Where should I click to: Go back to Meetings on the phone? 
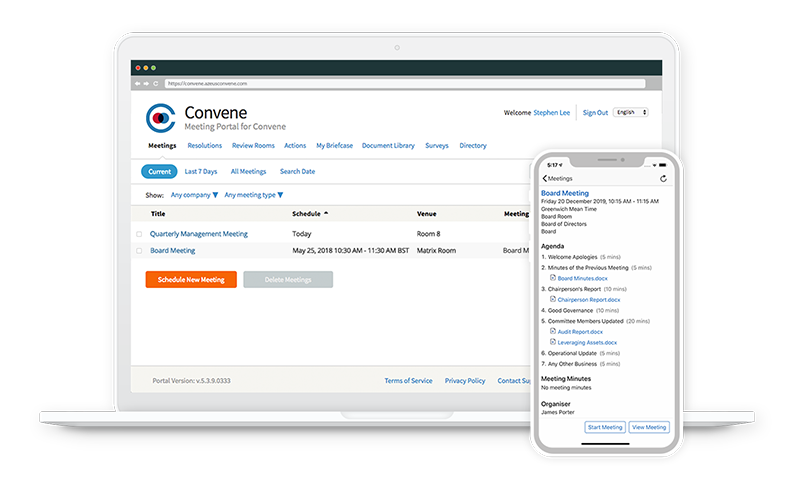557,178
